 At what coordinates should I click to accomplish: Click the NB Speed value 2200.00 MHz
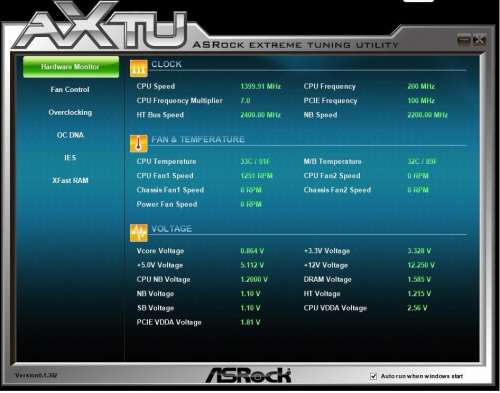[x=427, y=115]
